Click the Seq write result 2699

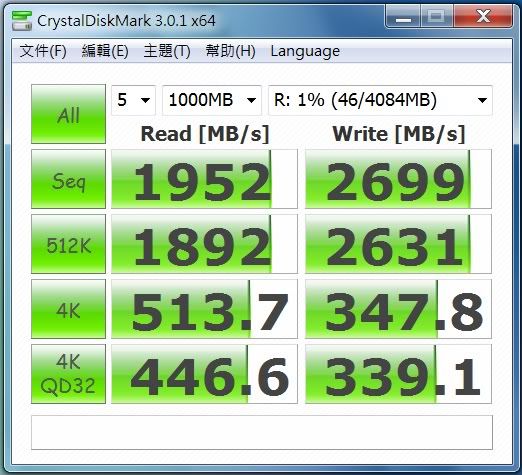pos(398,179)
